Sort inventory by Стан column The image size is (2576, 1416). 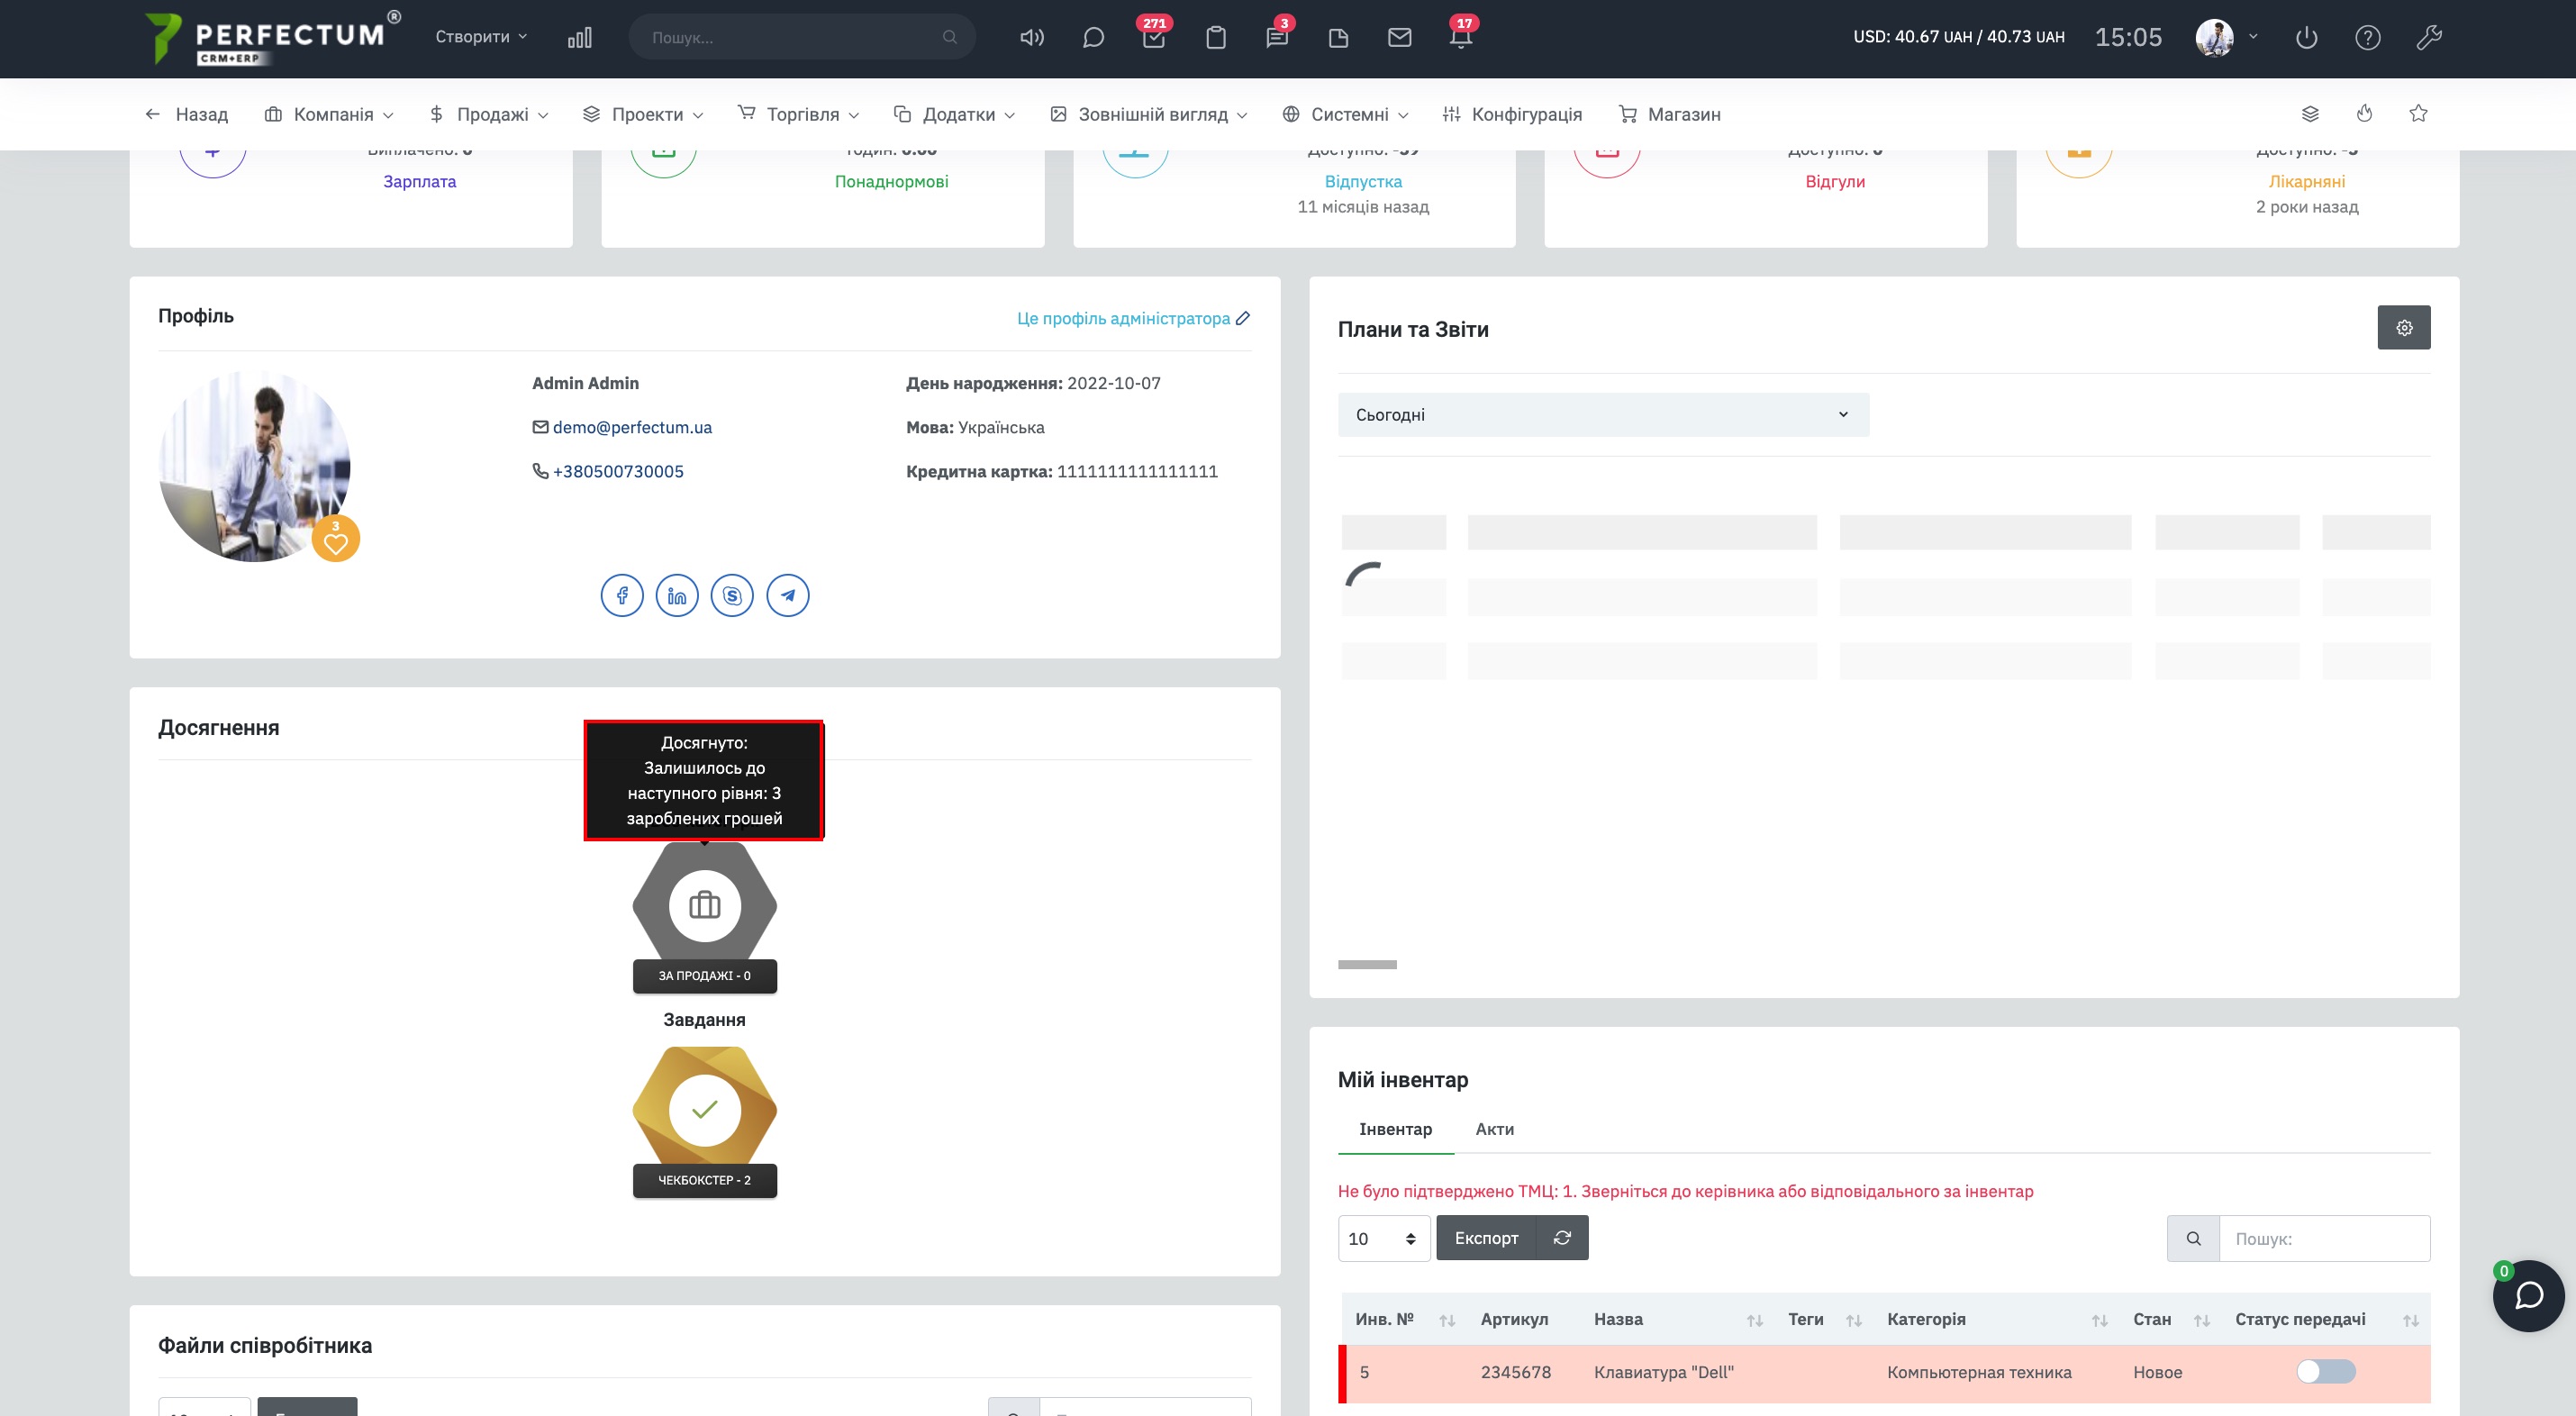click(x=2170, y=1319)
